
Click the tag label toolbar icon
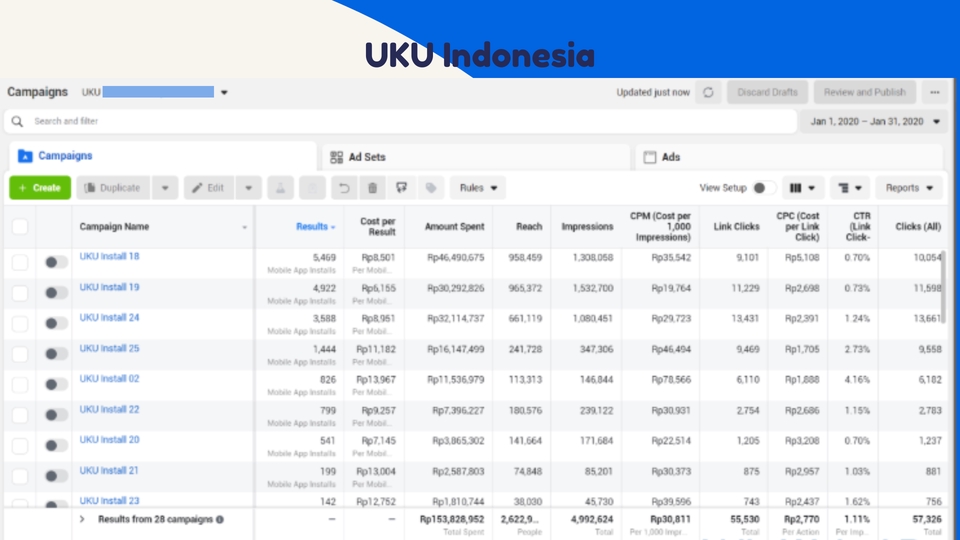431,188
